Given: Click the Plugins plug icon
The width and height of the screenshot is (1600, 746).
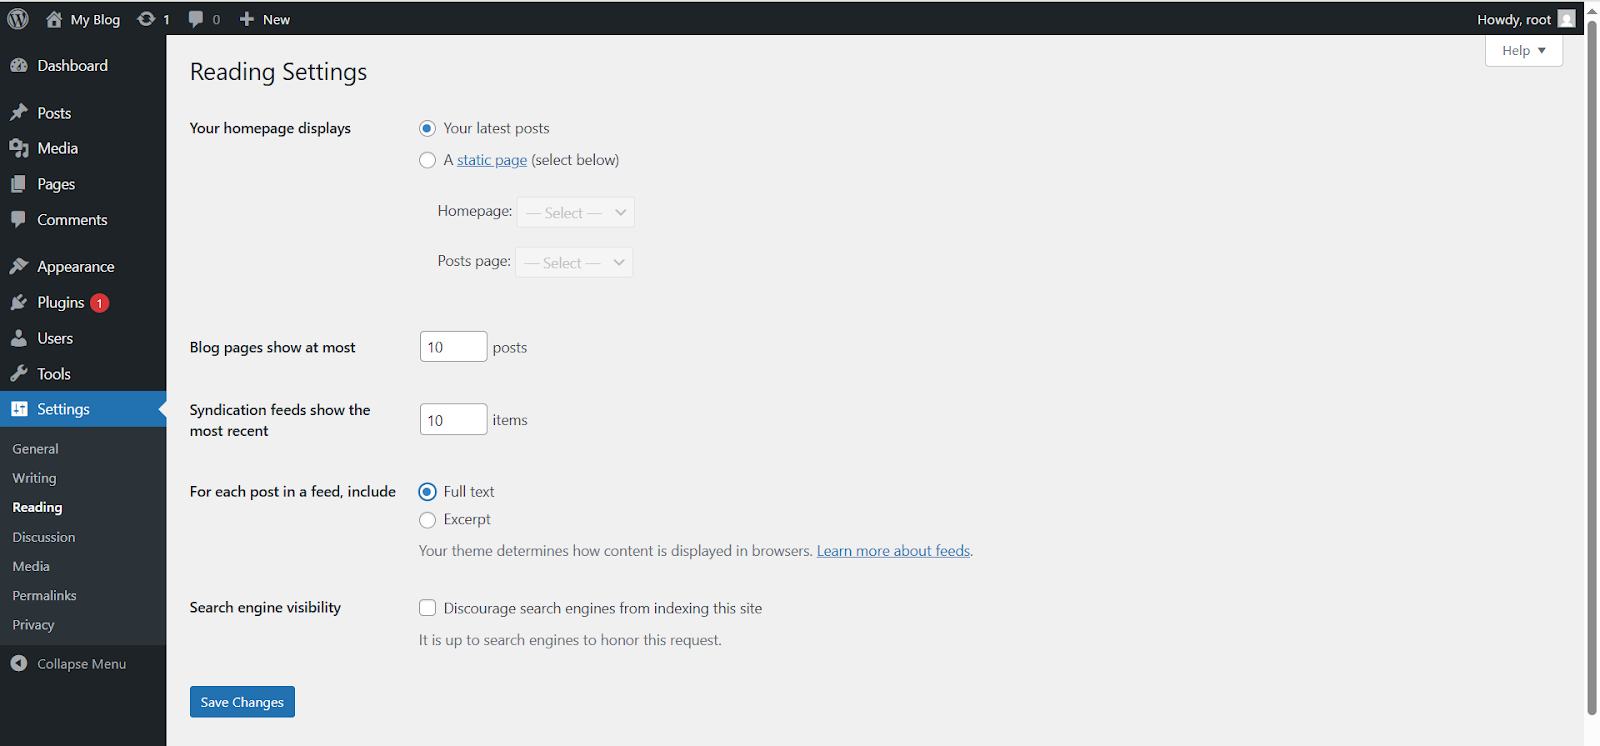Looking at the screenshot, I should [19, 302].
